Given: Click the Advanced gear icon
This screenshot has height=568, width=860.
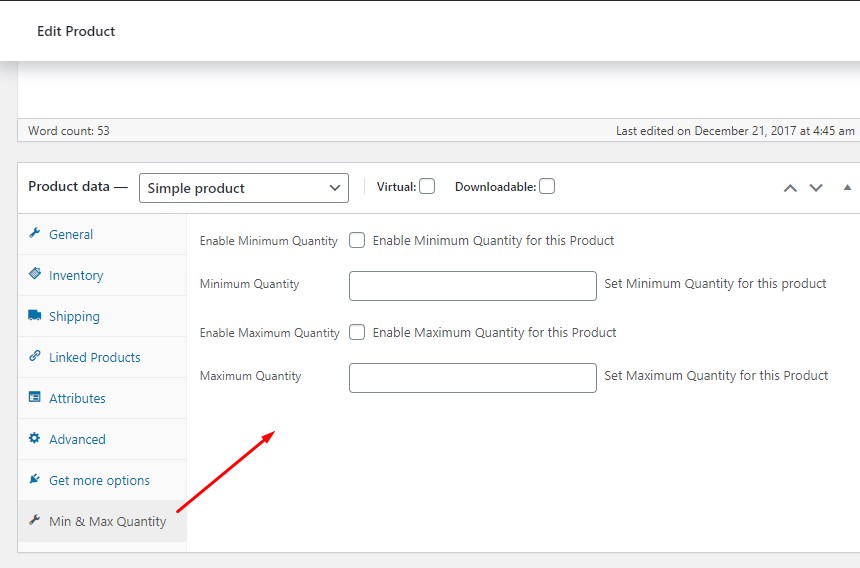Looking at the screenshot, I should [x=35, y=438].
